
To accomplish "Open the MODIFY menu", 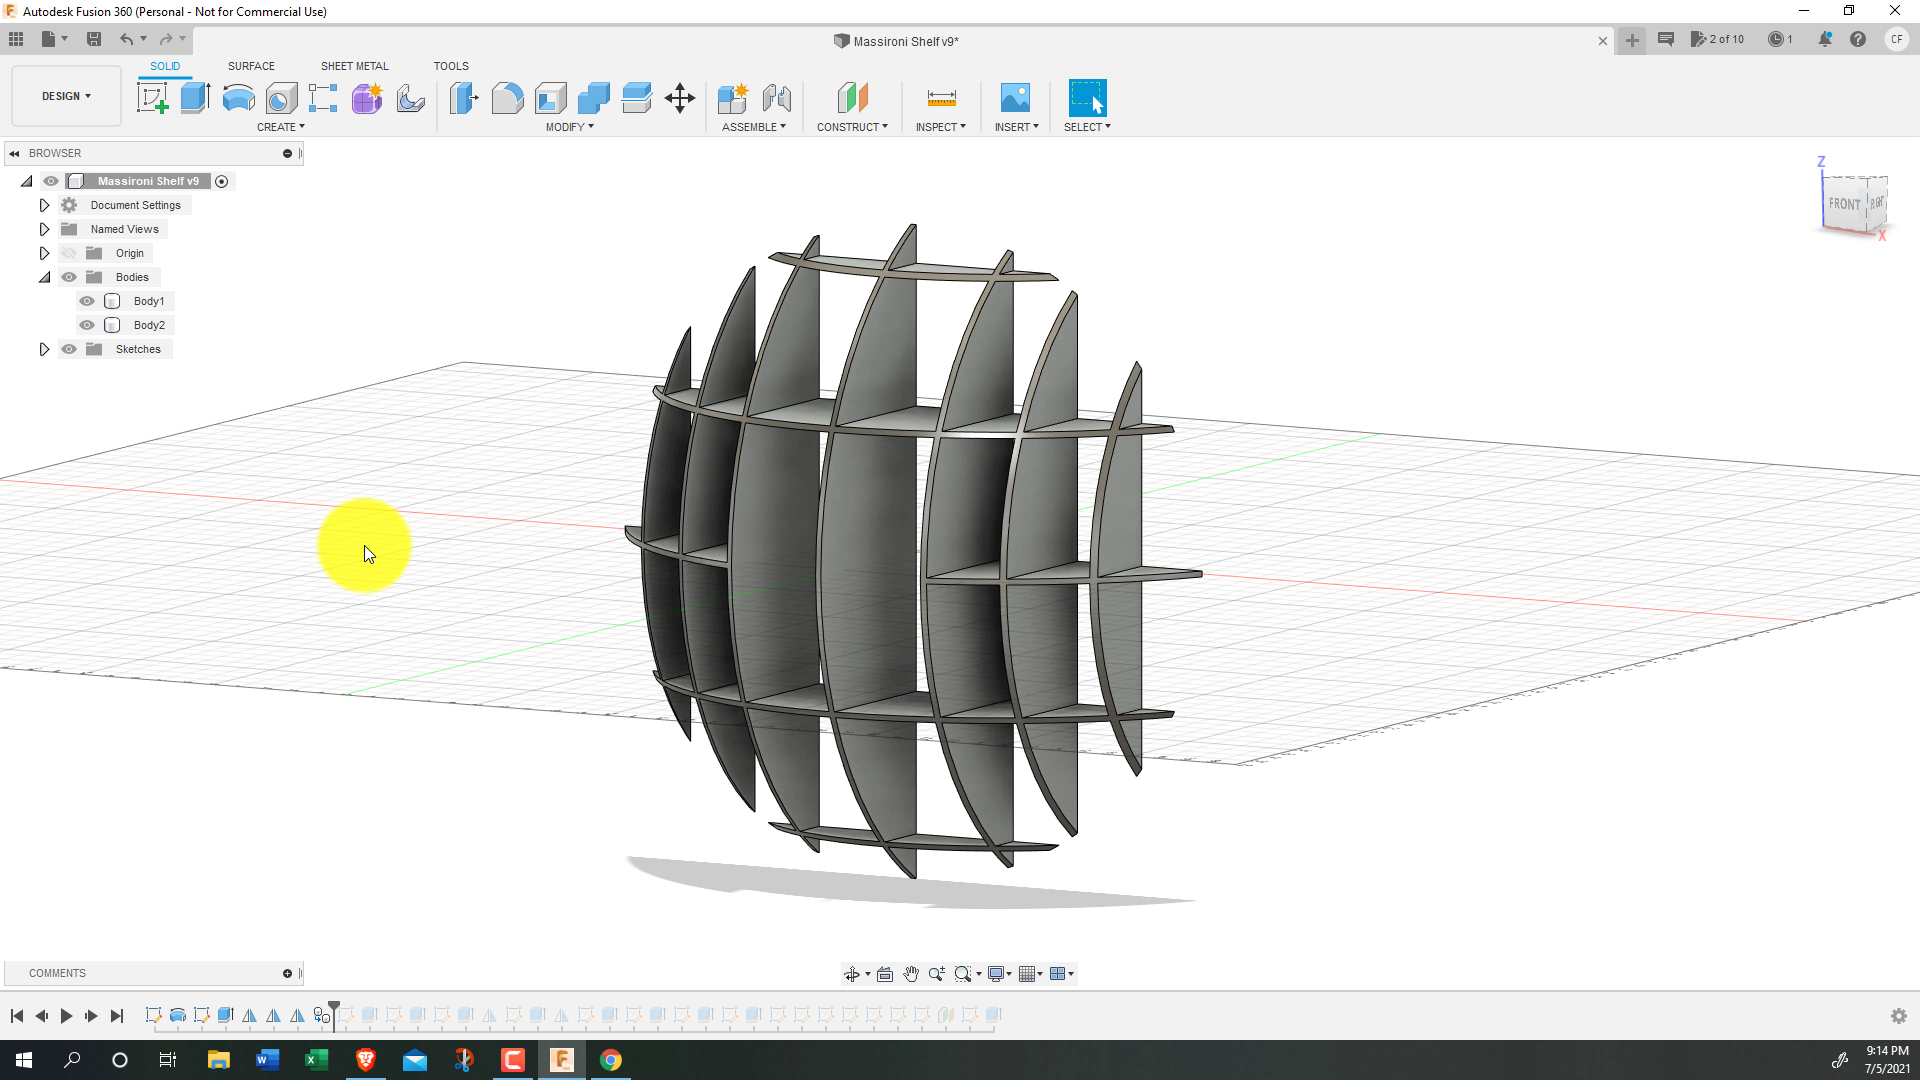I will (569, 127).
